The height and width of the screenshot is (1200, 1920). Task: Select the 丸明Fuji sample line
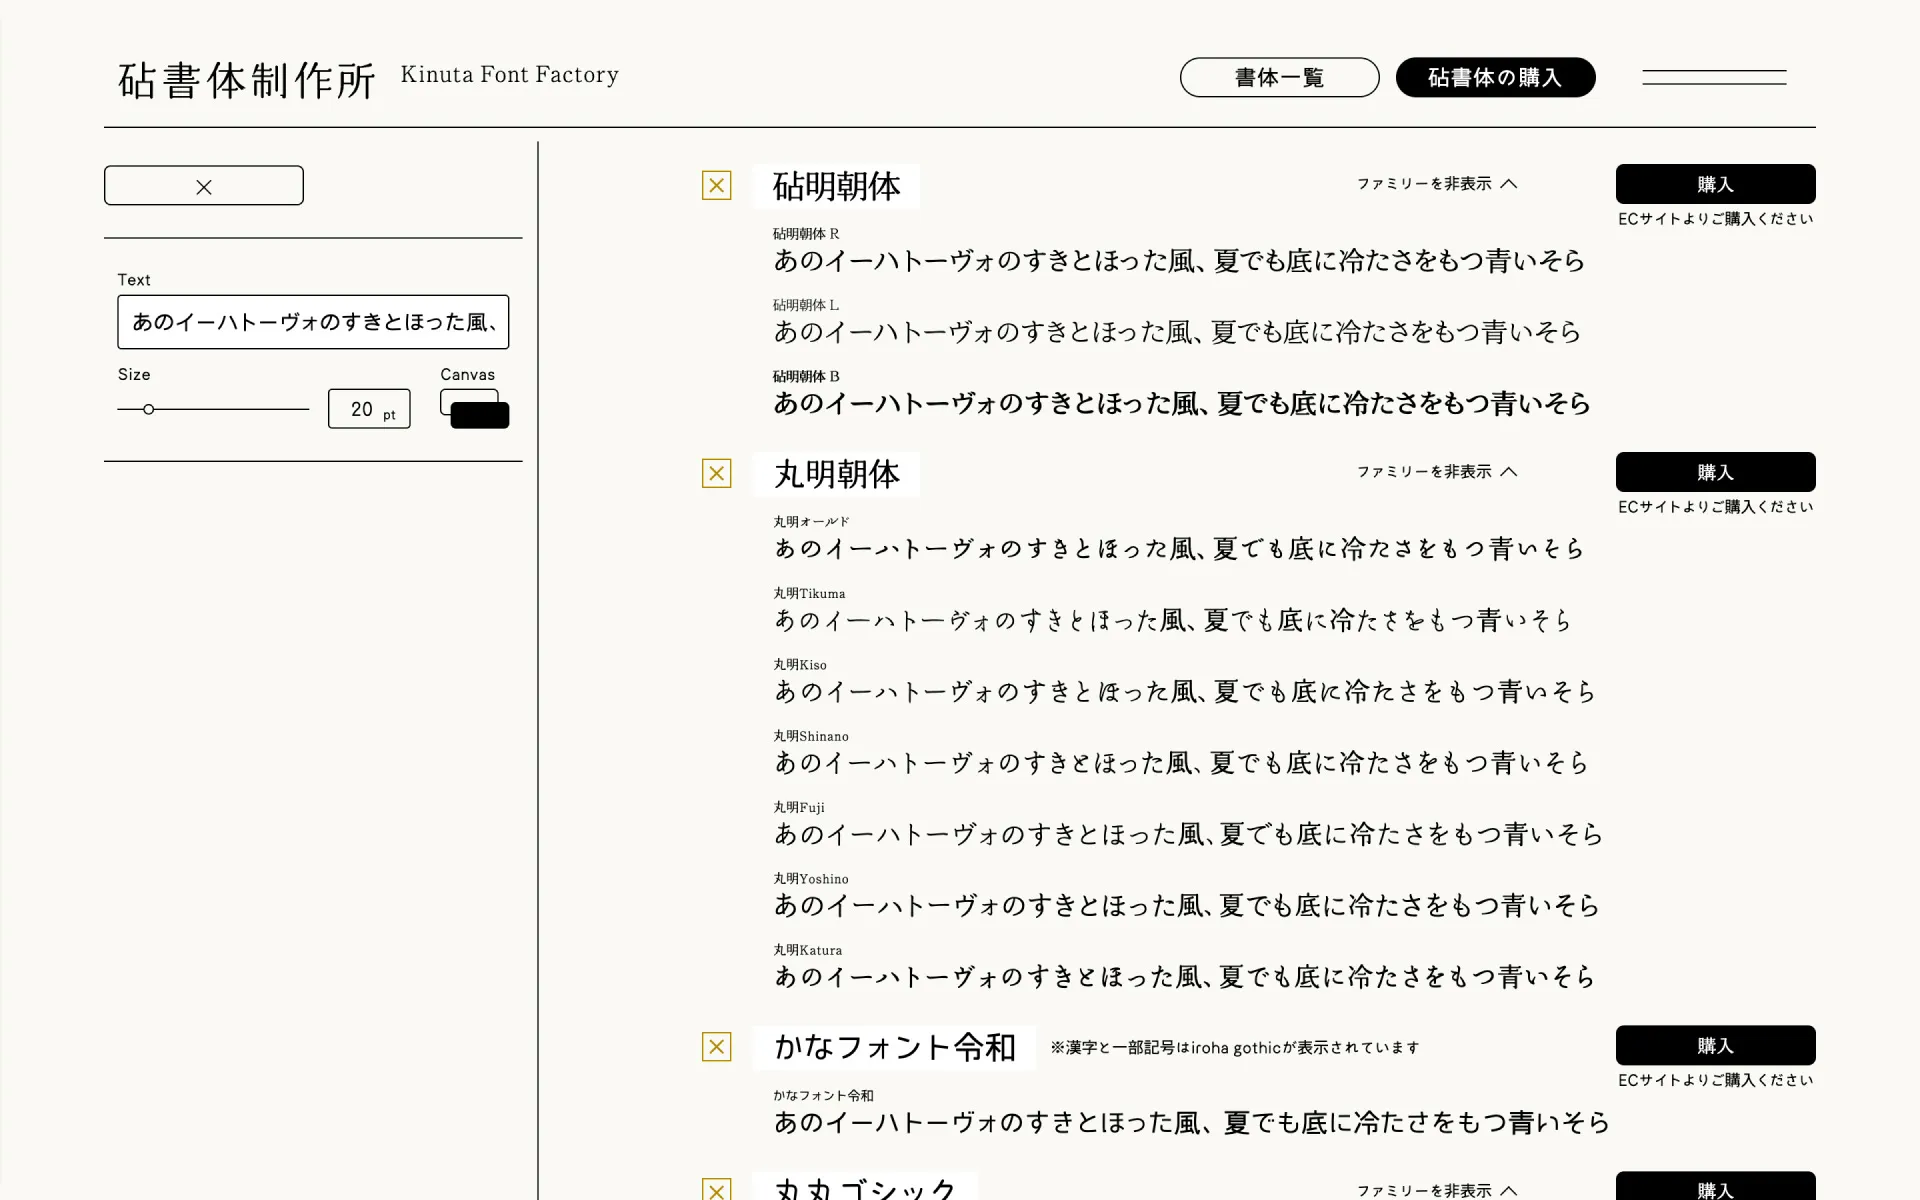1189,834
